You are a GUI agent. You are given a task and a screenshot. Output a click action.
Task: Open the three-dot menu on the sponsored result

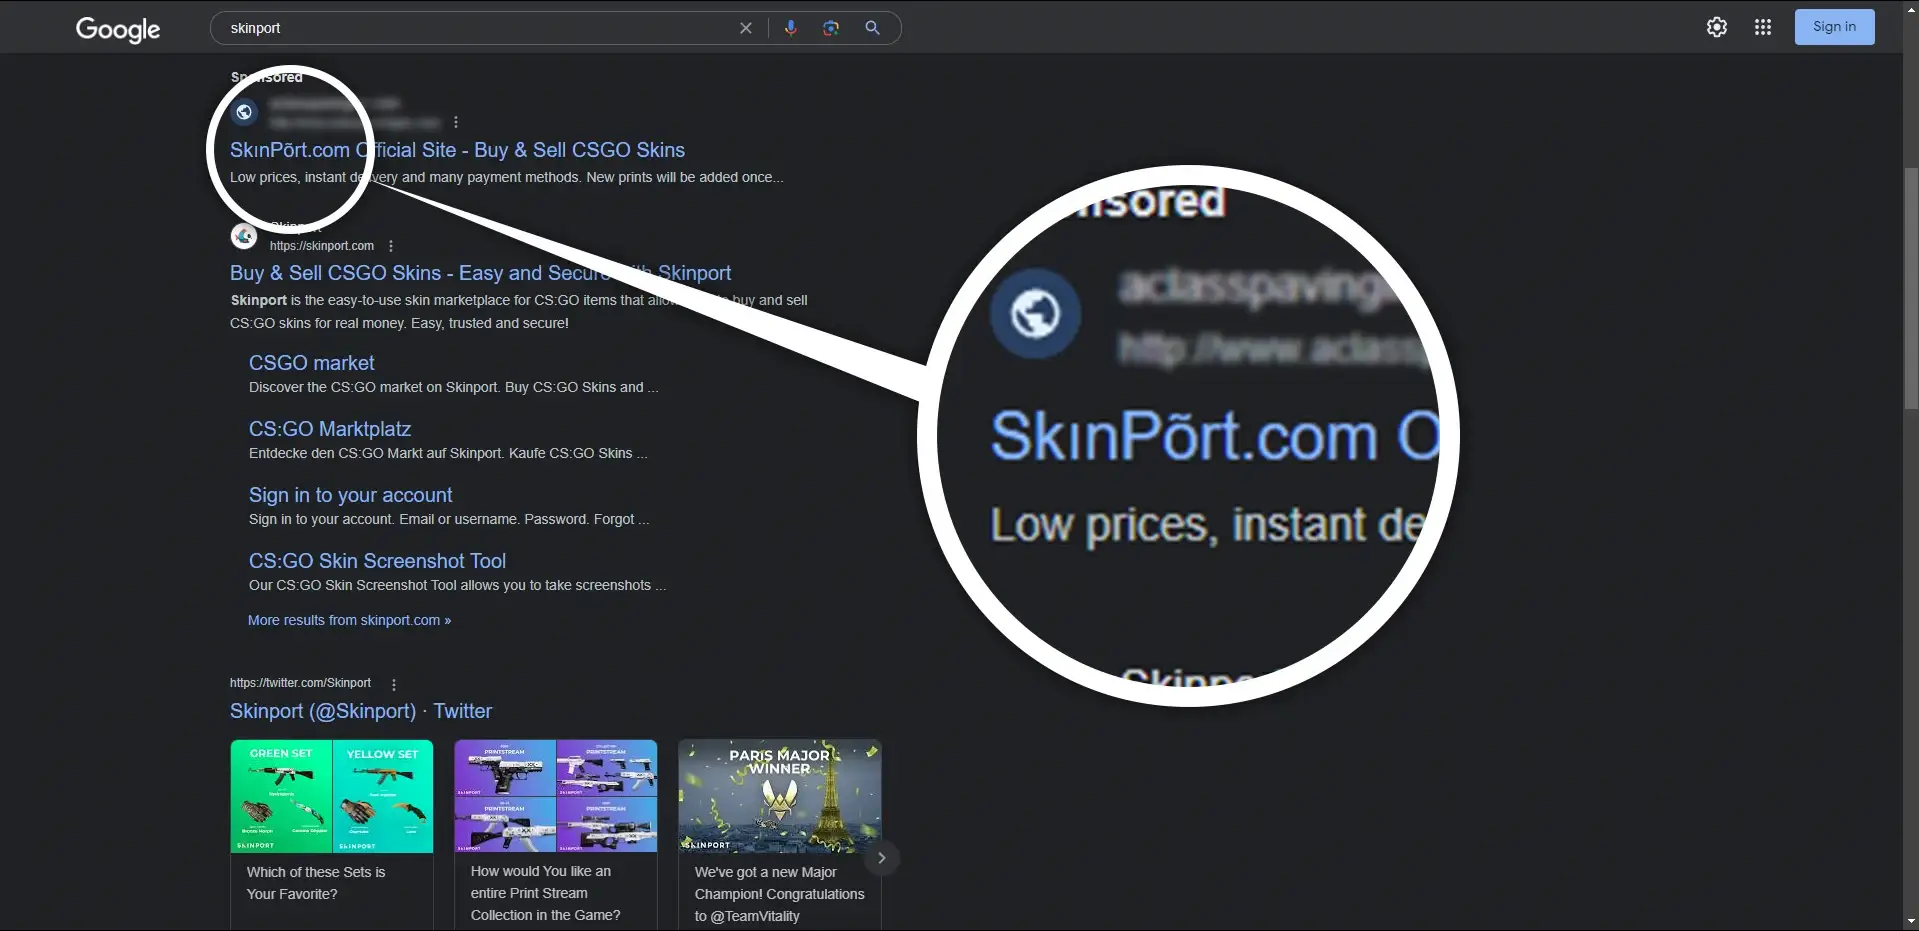[455, 121]
